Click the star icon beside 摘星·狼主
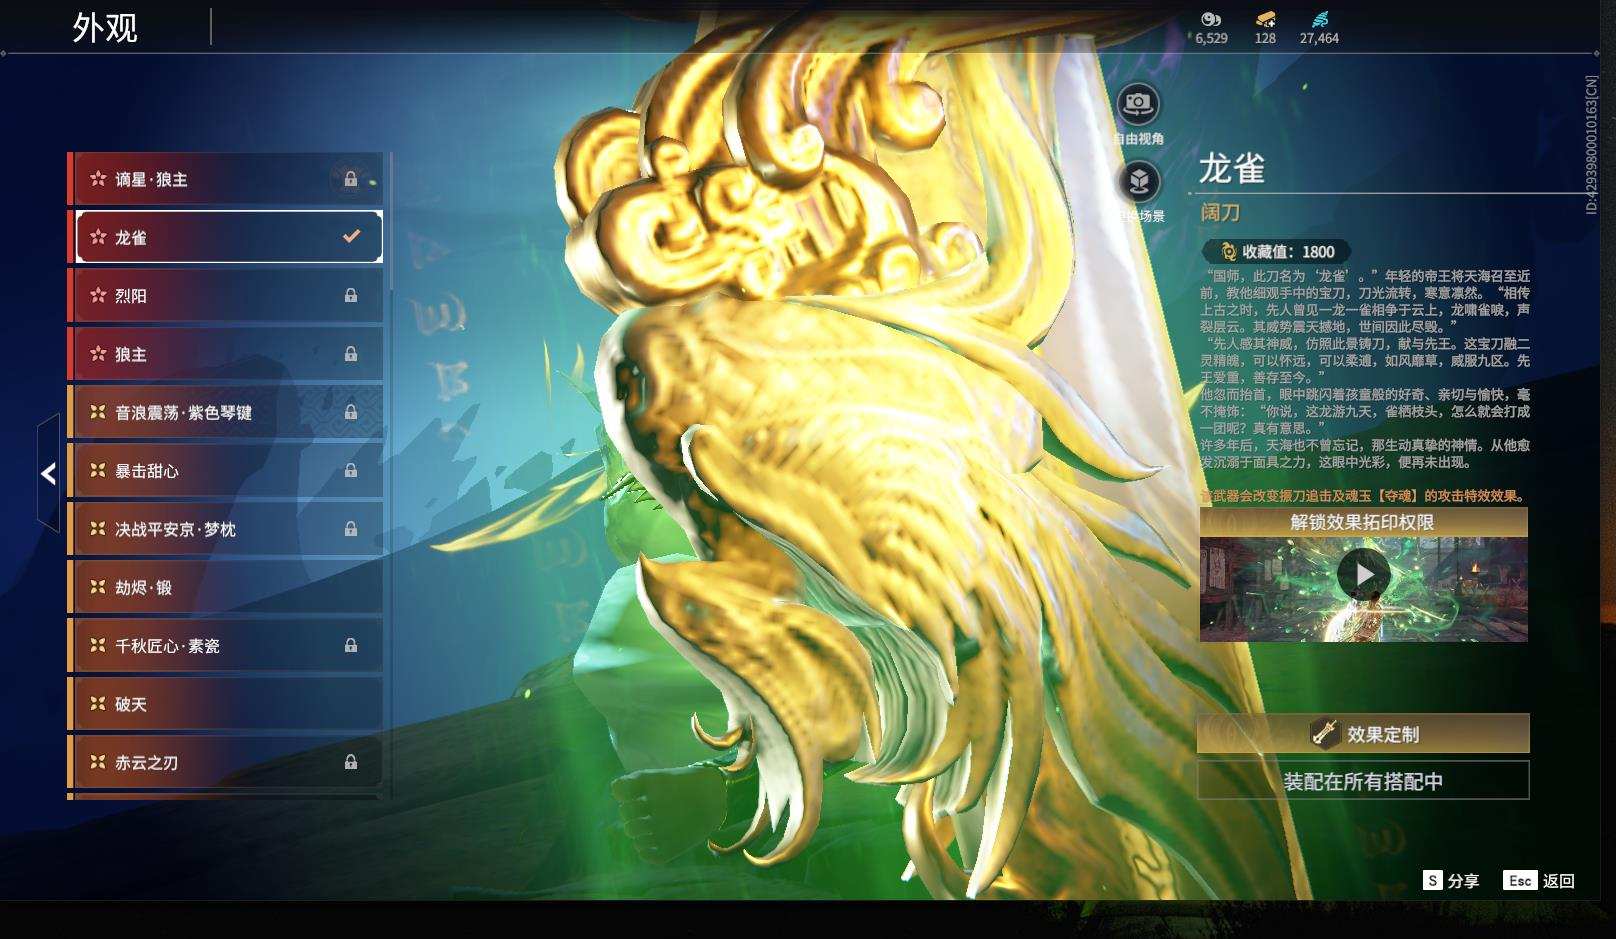Viewport: 1616px width, 939px height. (98, 179)
